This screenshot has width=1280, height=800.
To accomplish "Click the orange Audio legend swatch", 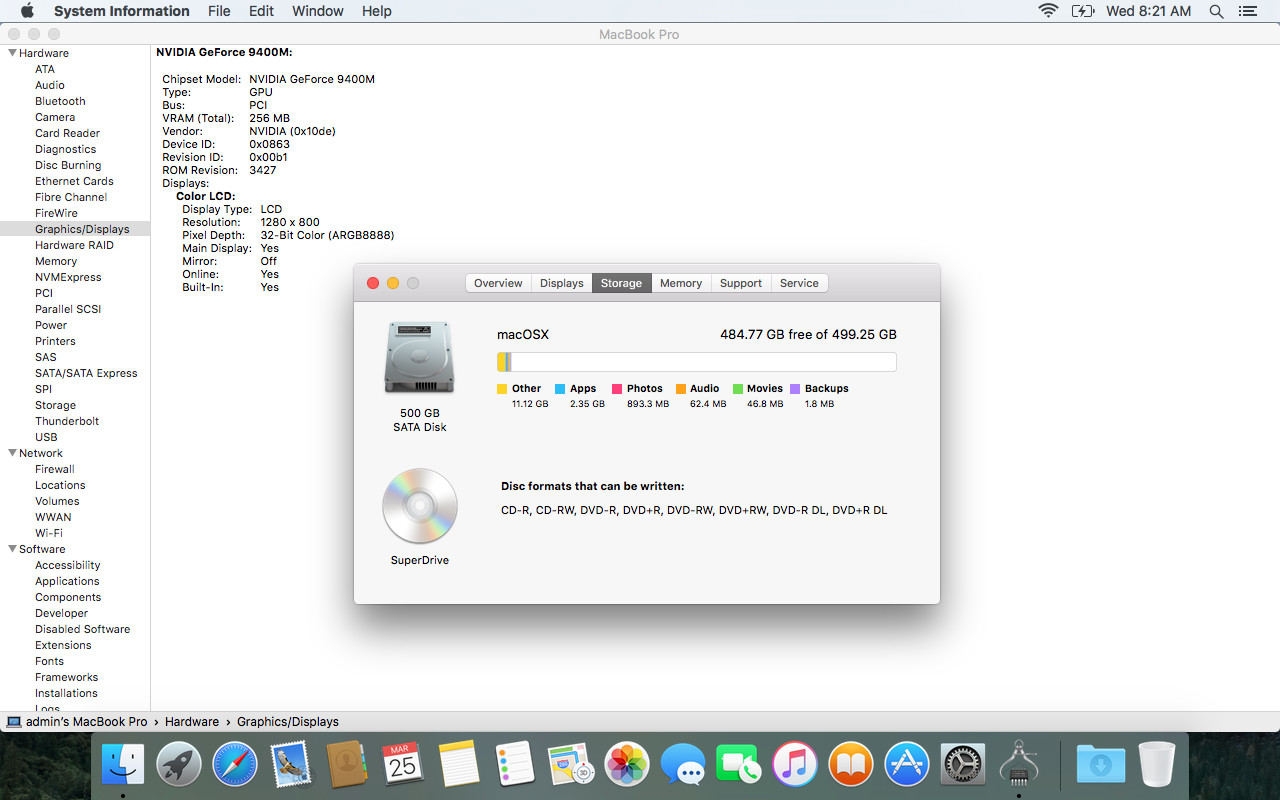I will (680, 389).
